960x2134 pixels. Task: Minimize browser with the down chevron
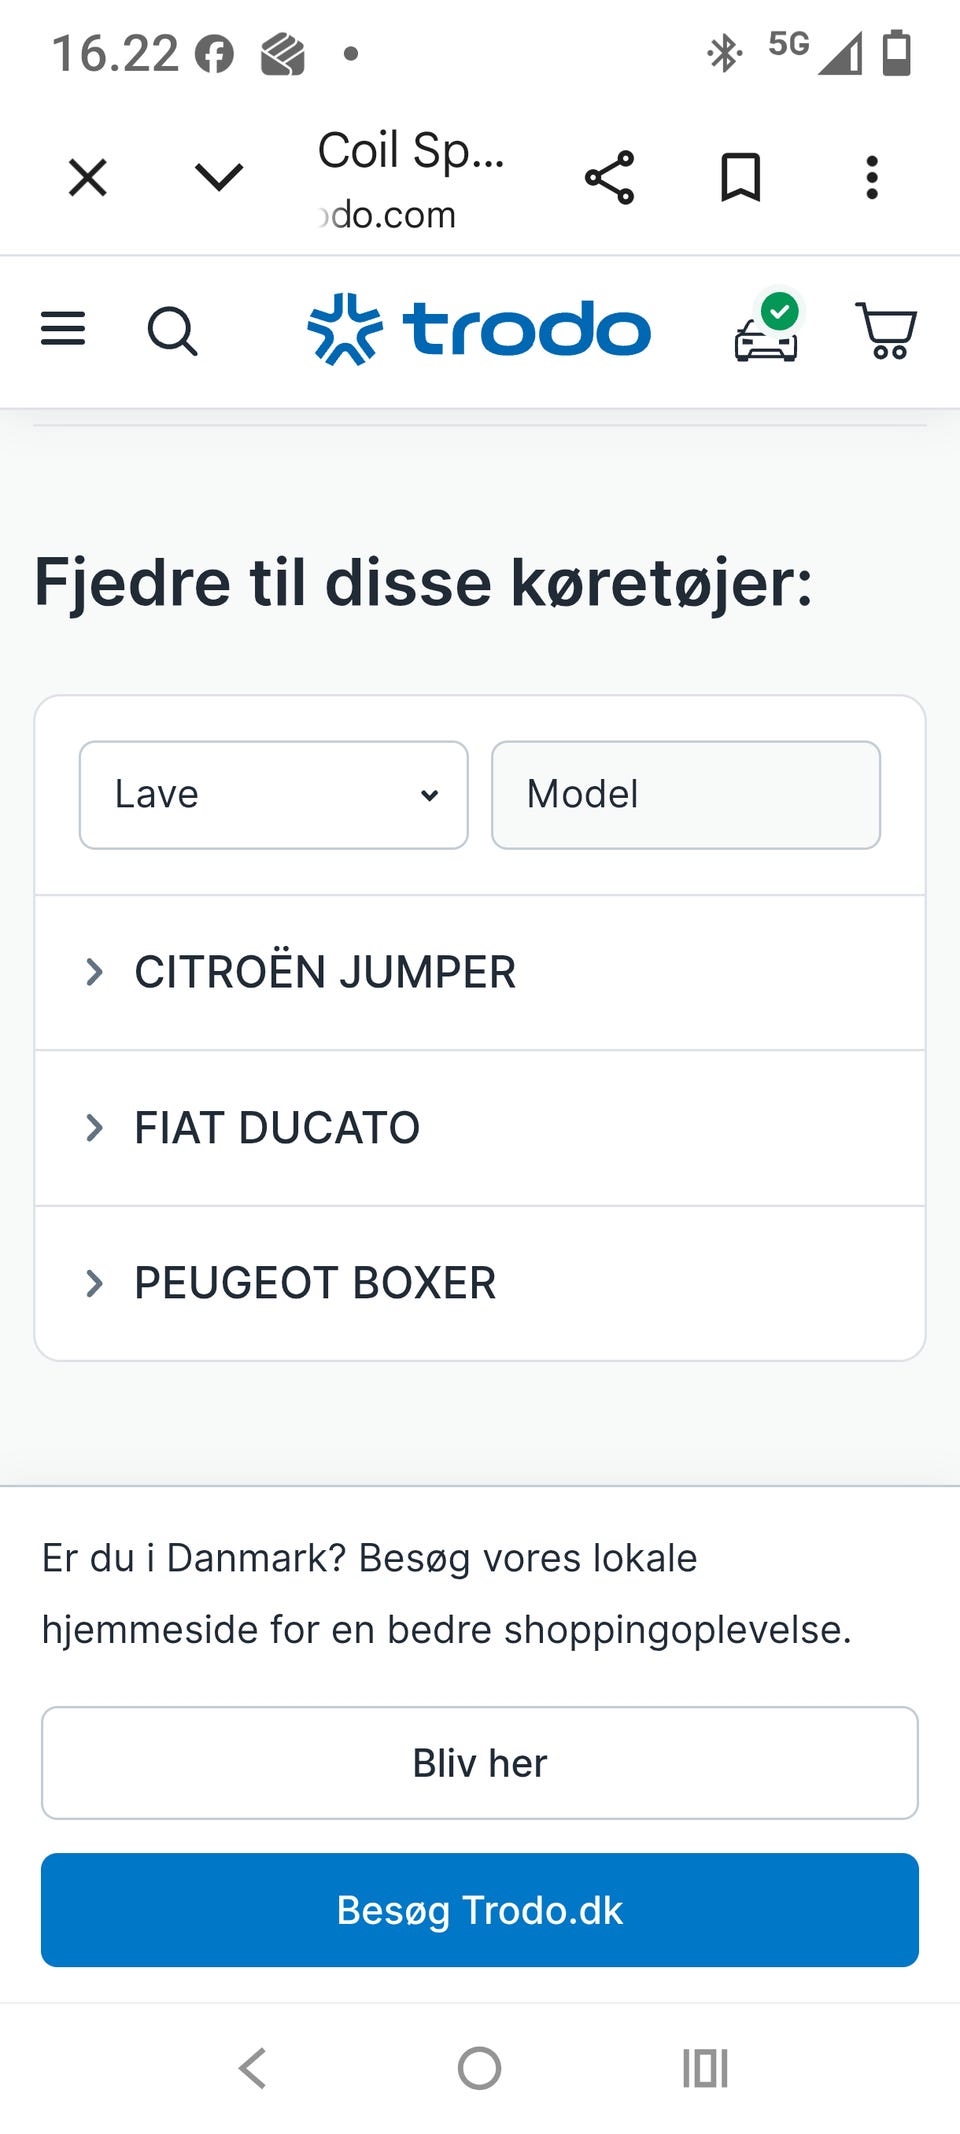coord(219,178)
